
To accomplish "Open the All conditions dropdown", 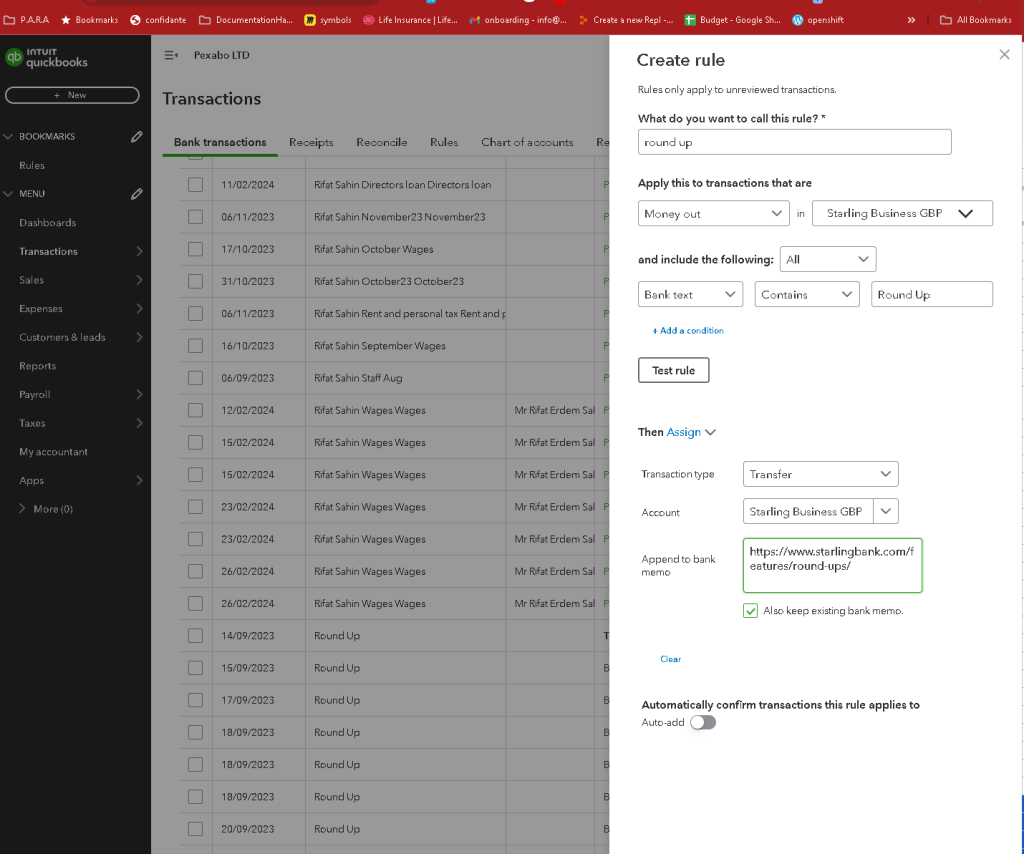I will click(827, 260).
